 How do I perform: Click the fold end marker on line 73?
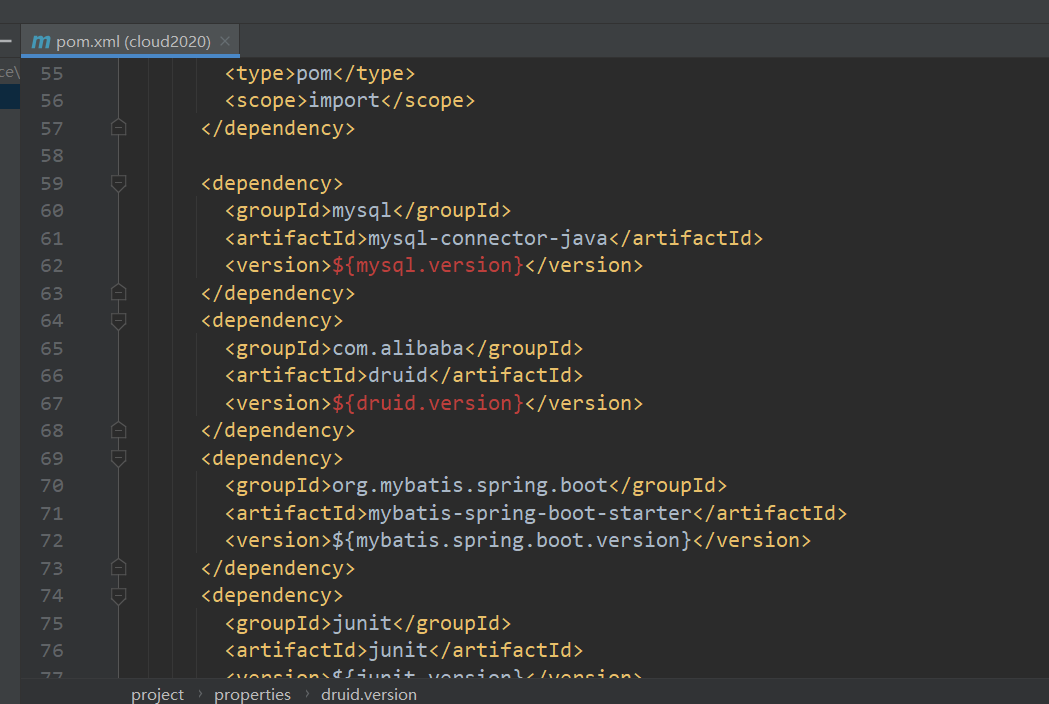point(118,568)
